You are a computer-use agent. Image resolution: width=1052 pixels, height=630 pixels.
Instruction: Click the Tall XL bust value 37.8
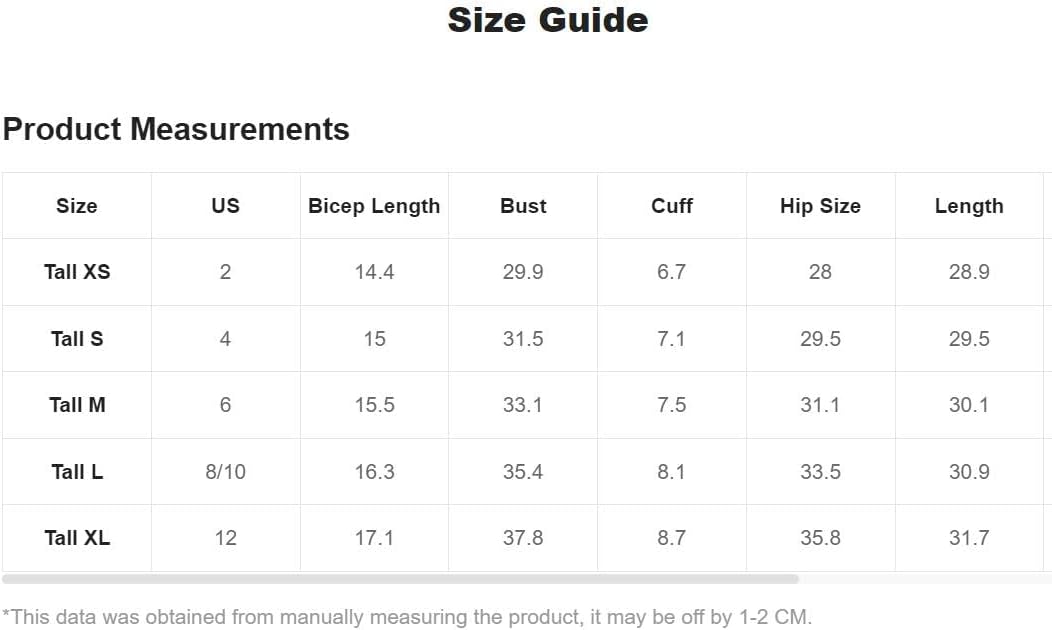[x=523, y=538]
